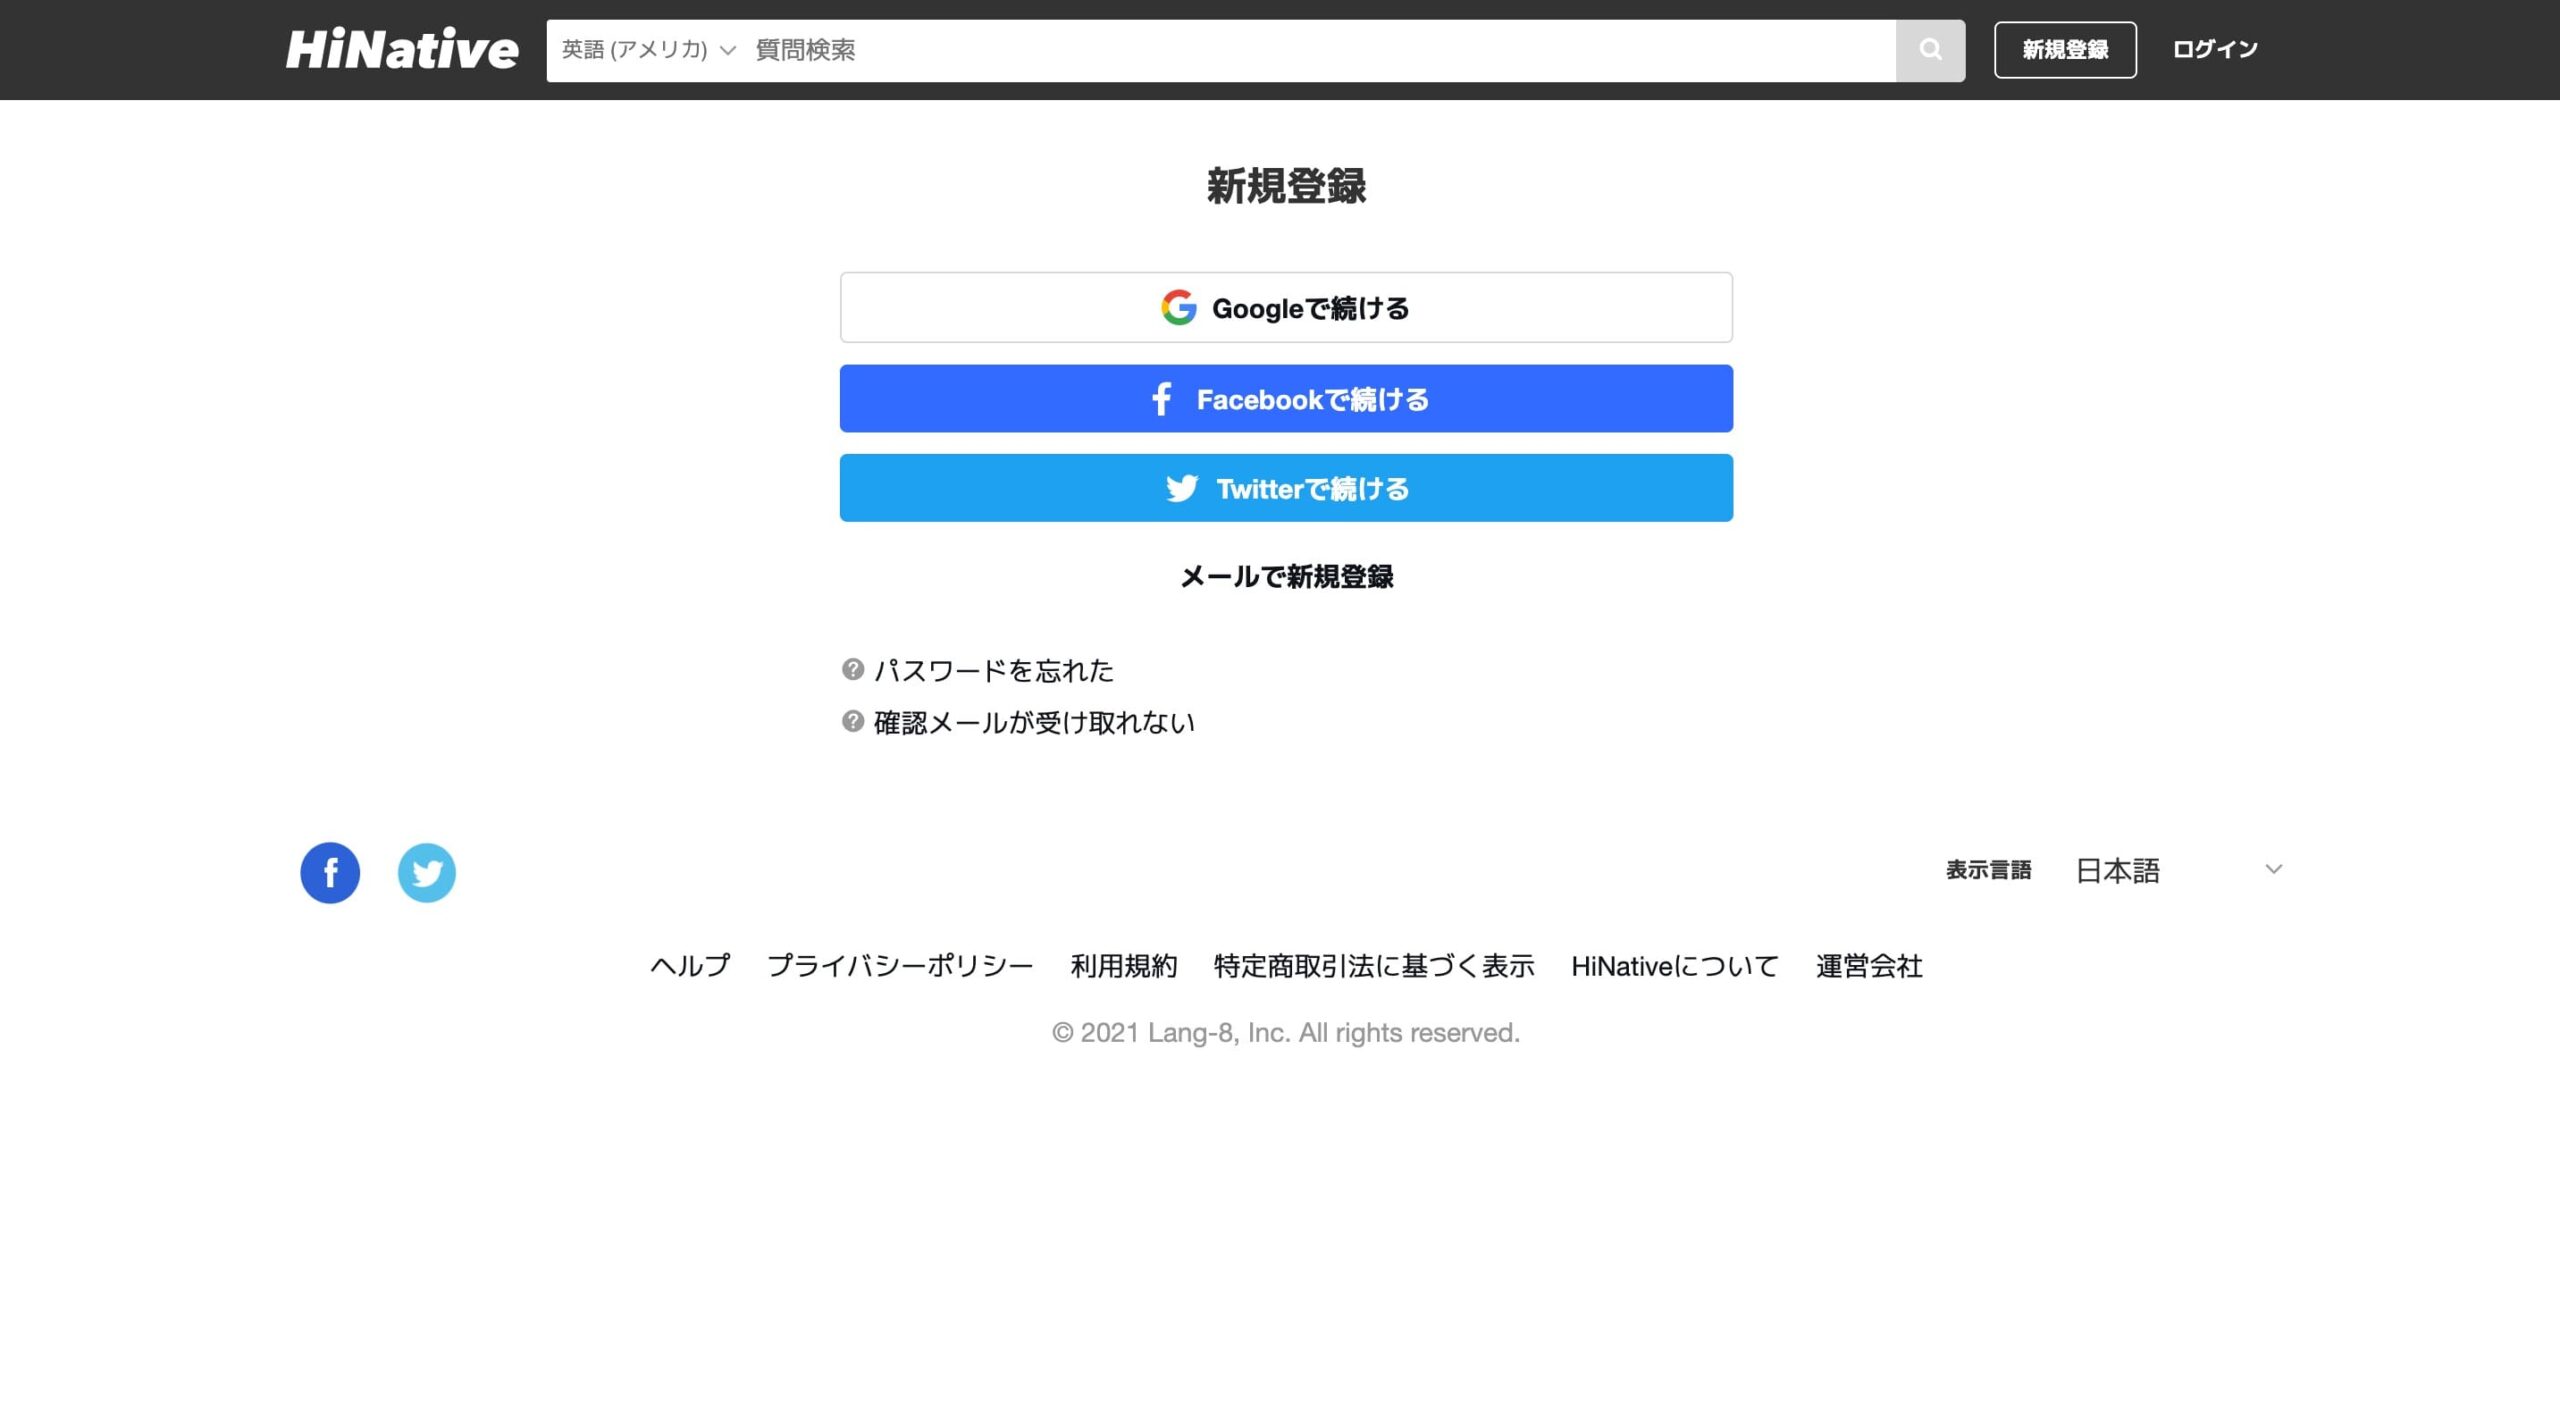The height and width of the screenshot is (1410, 2560).
Task: Click メールで新規登録
Action: pos(1286,576)
